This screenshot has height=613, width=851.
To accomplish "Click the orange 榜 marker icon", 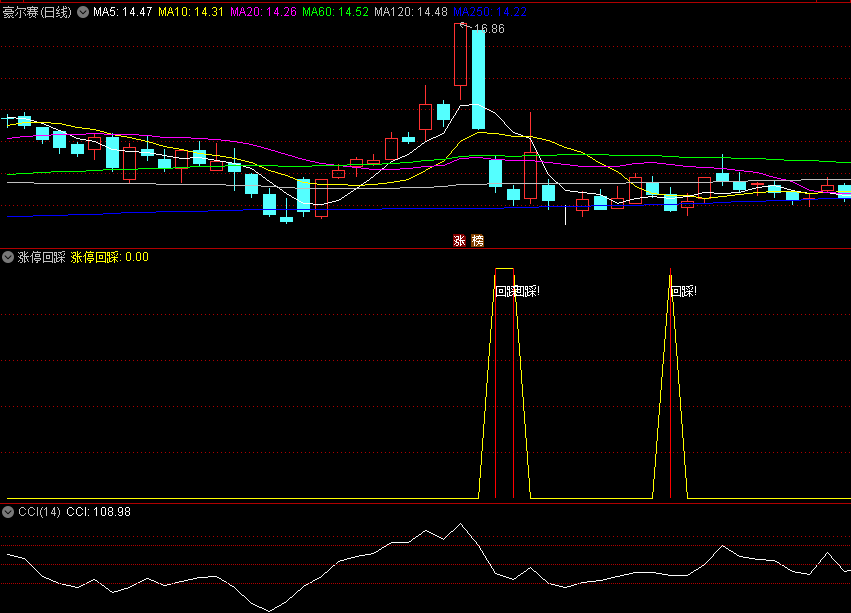I will coord(478,241).
